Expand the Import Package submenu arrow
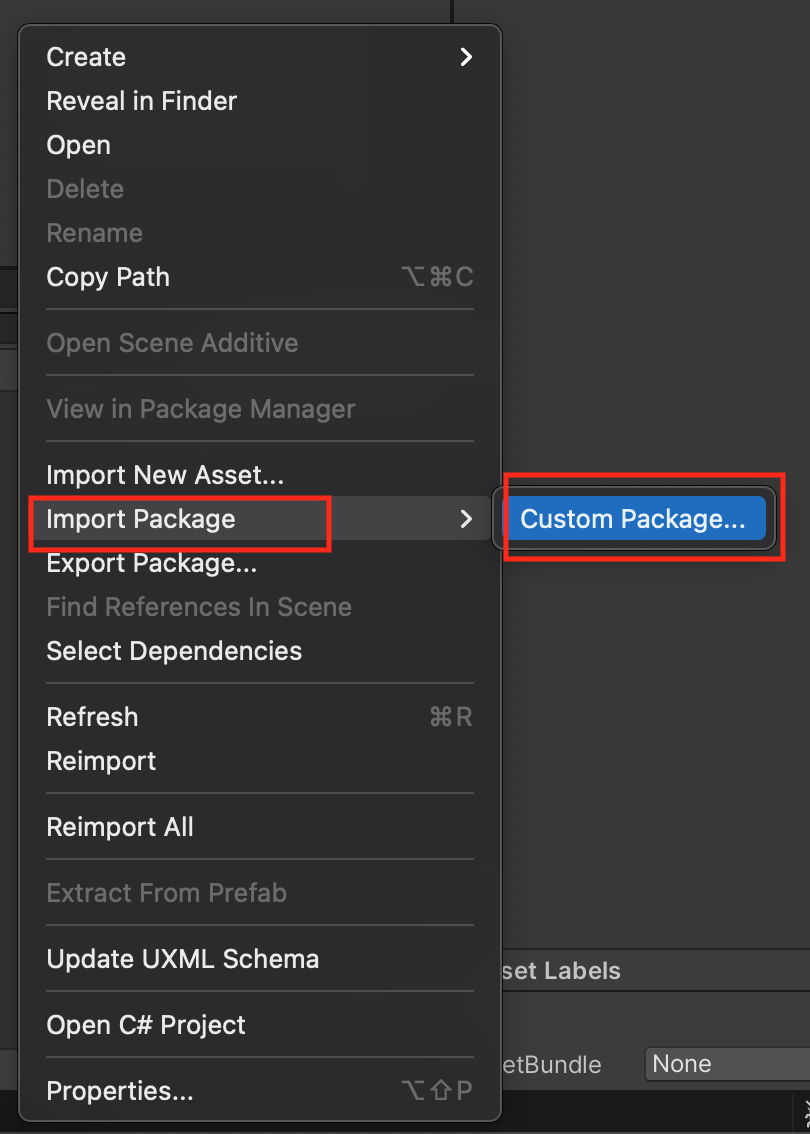Image resolution: width=810 pixels, height=1134 pixels. pyautogui.click(x=465, y=519)
